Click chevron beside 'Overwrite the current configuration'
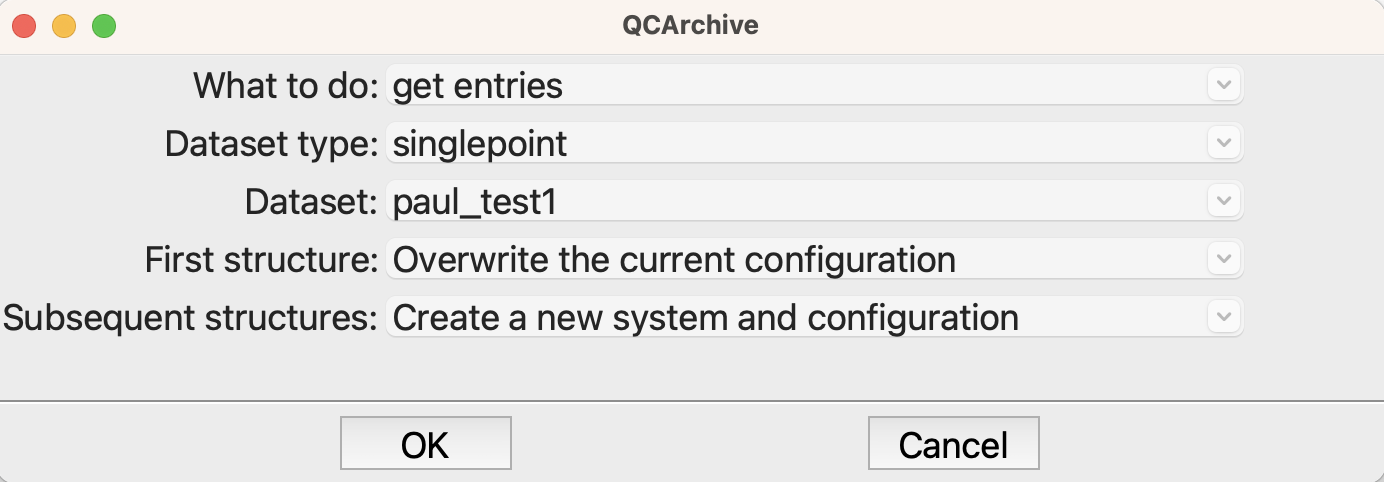The height and width of the screenshot is (482, 1384). point(1224,259)
